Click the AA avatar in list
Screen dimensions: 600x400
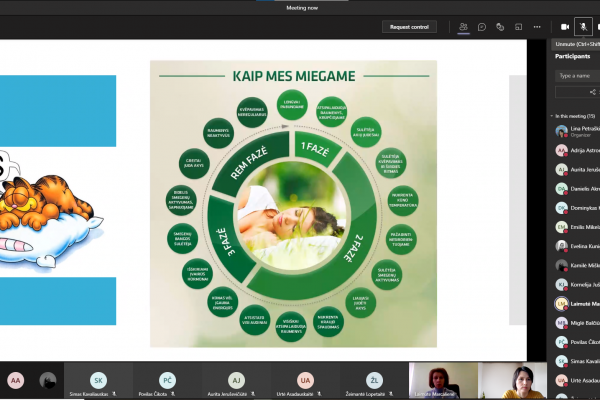561,150
